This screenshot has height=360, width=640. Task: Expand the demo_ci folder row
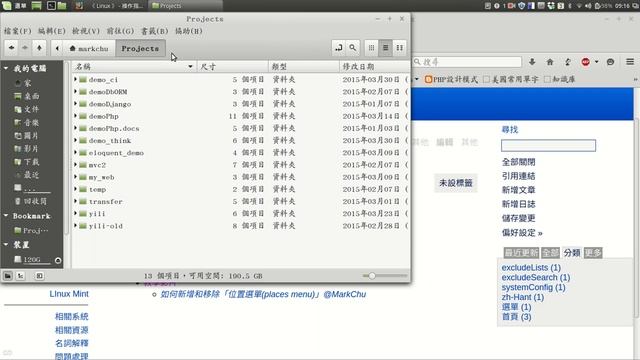[x=76, y=79]
